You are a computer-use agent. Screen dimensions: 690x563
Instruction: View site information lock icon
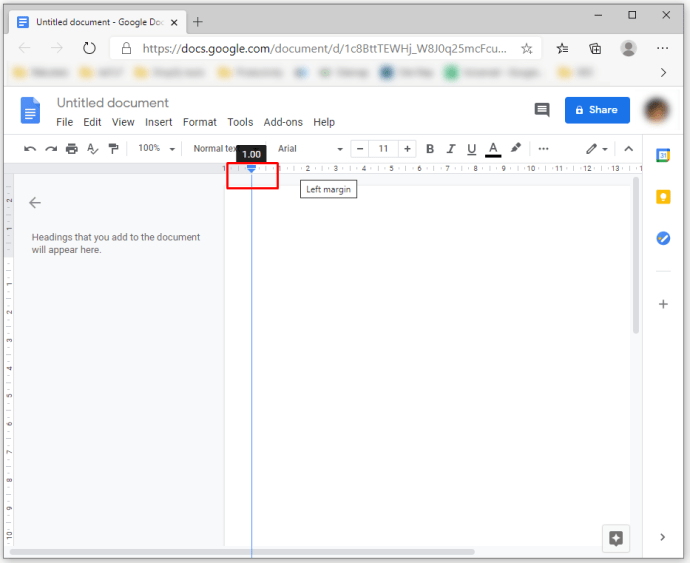pyautogui.click(x=126, y=48)
